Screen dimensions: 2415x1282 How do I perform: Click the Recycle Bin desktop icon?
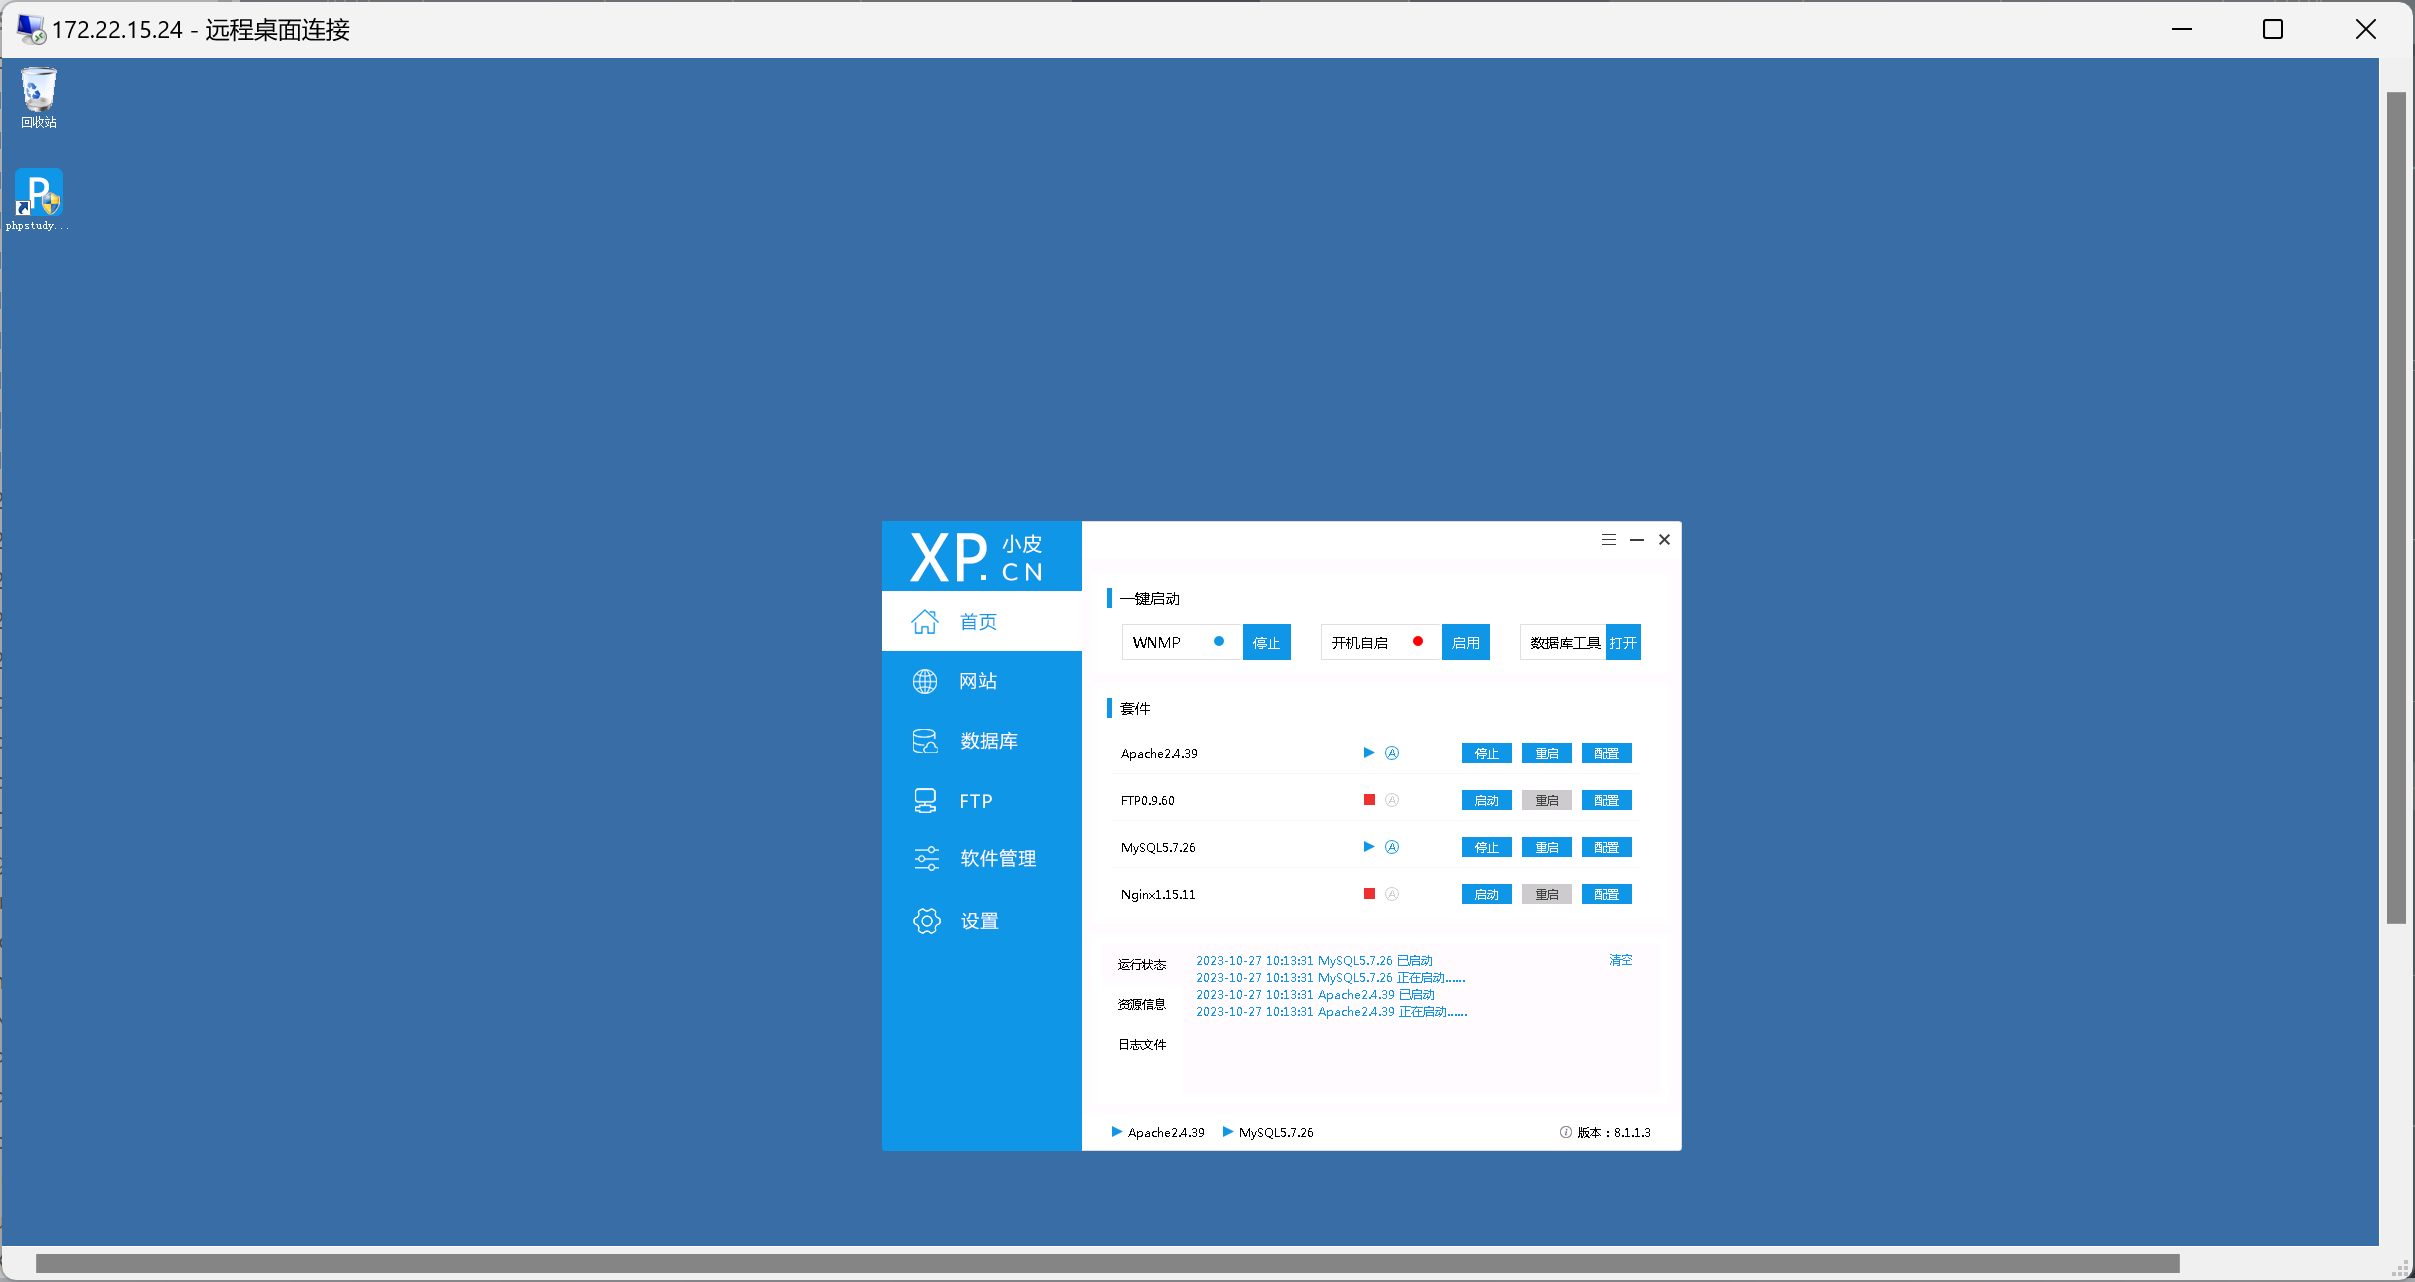(x=38, y=91)
